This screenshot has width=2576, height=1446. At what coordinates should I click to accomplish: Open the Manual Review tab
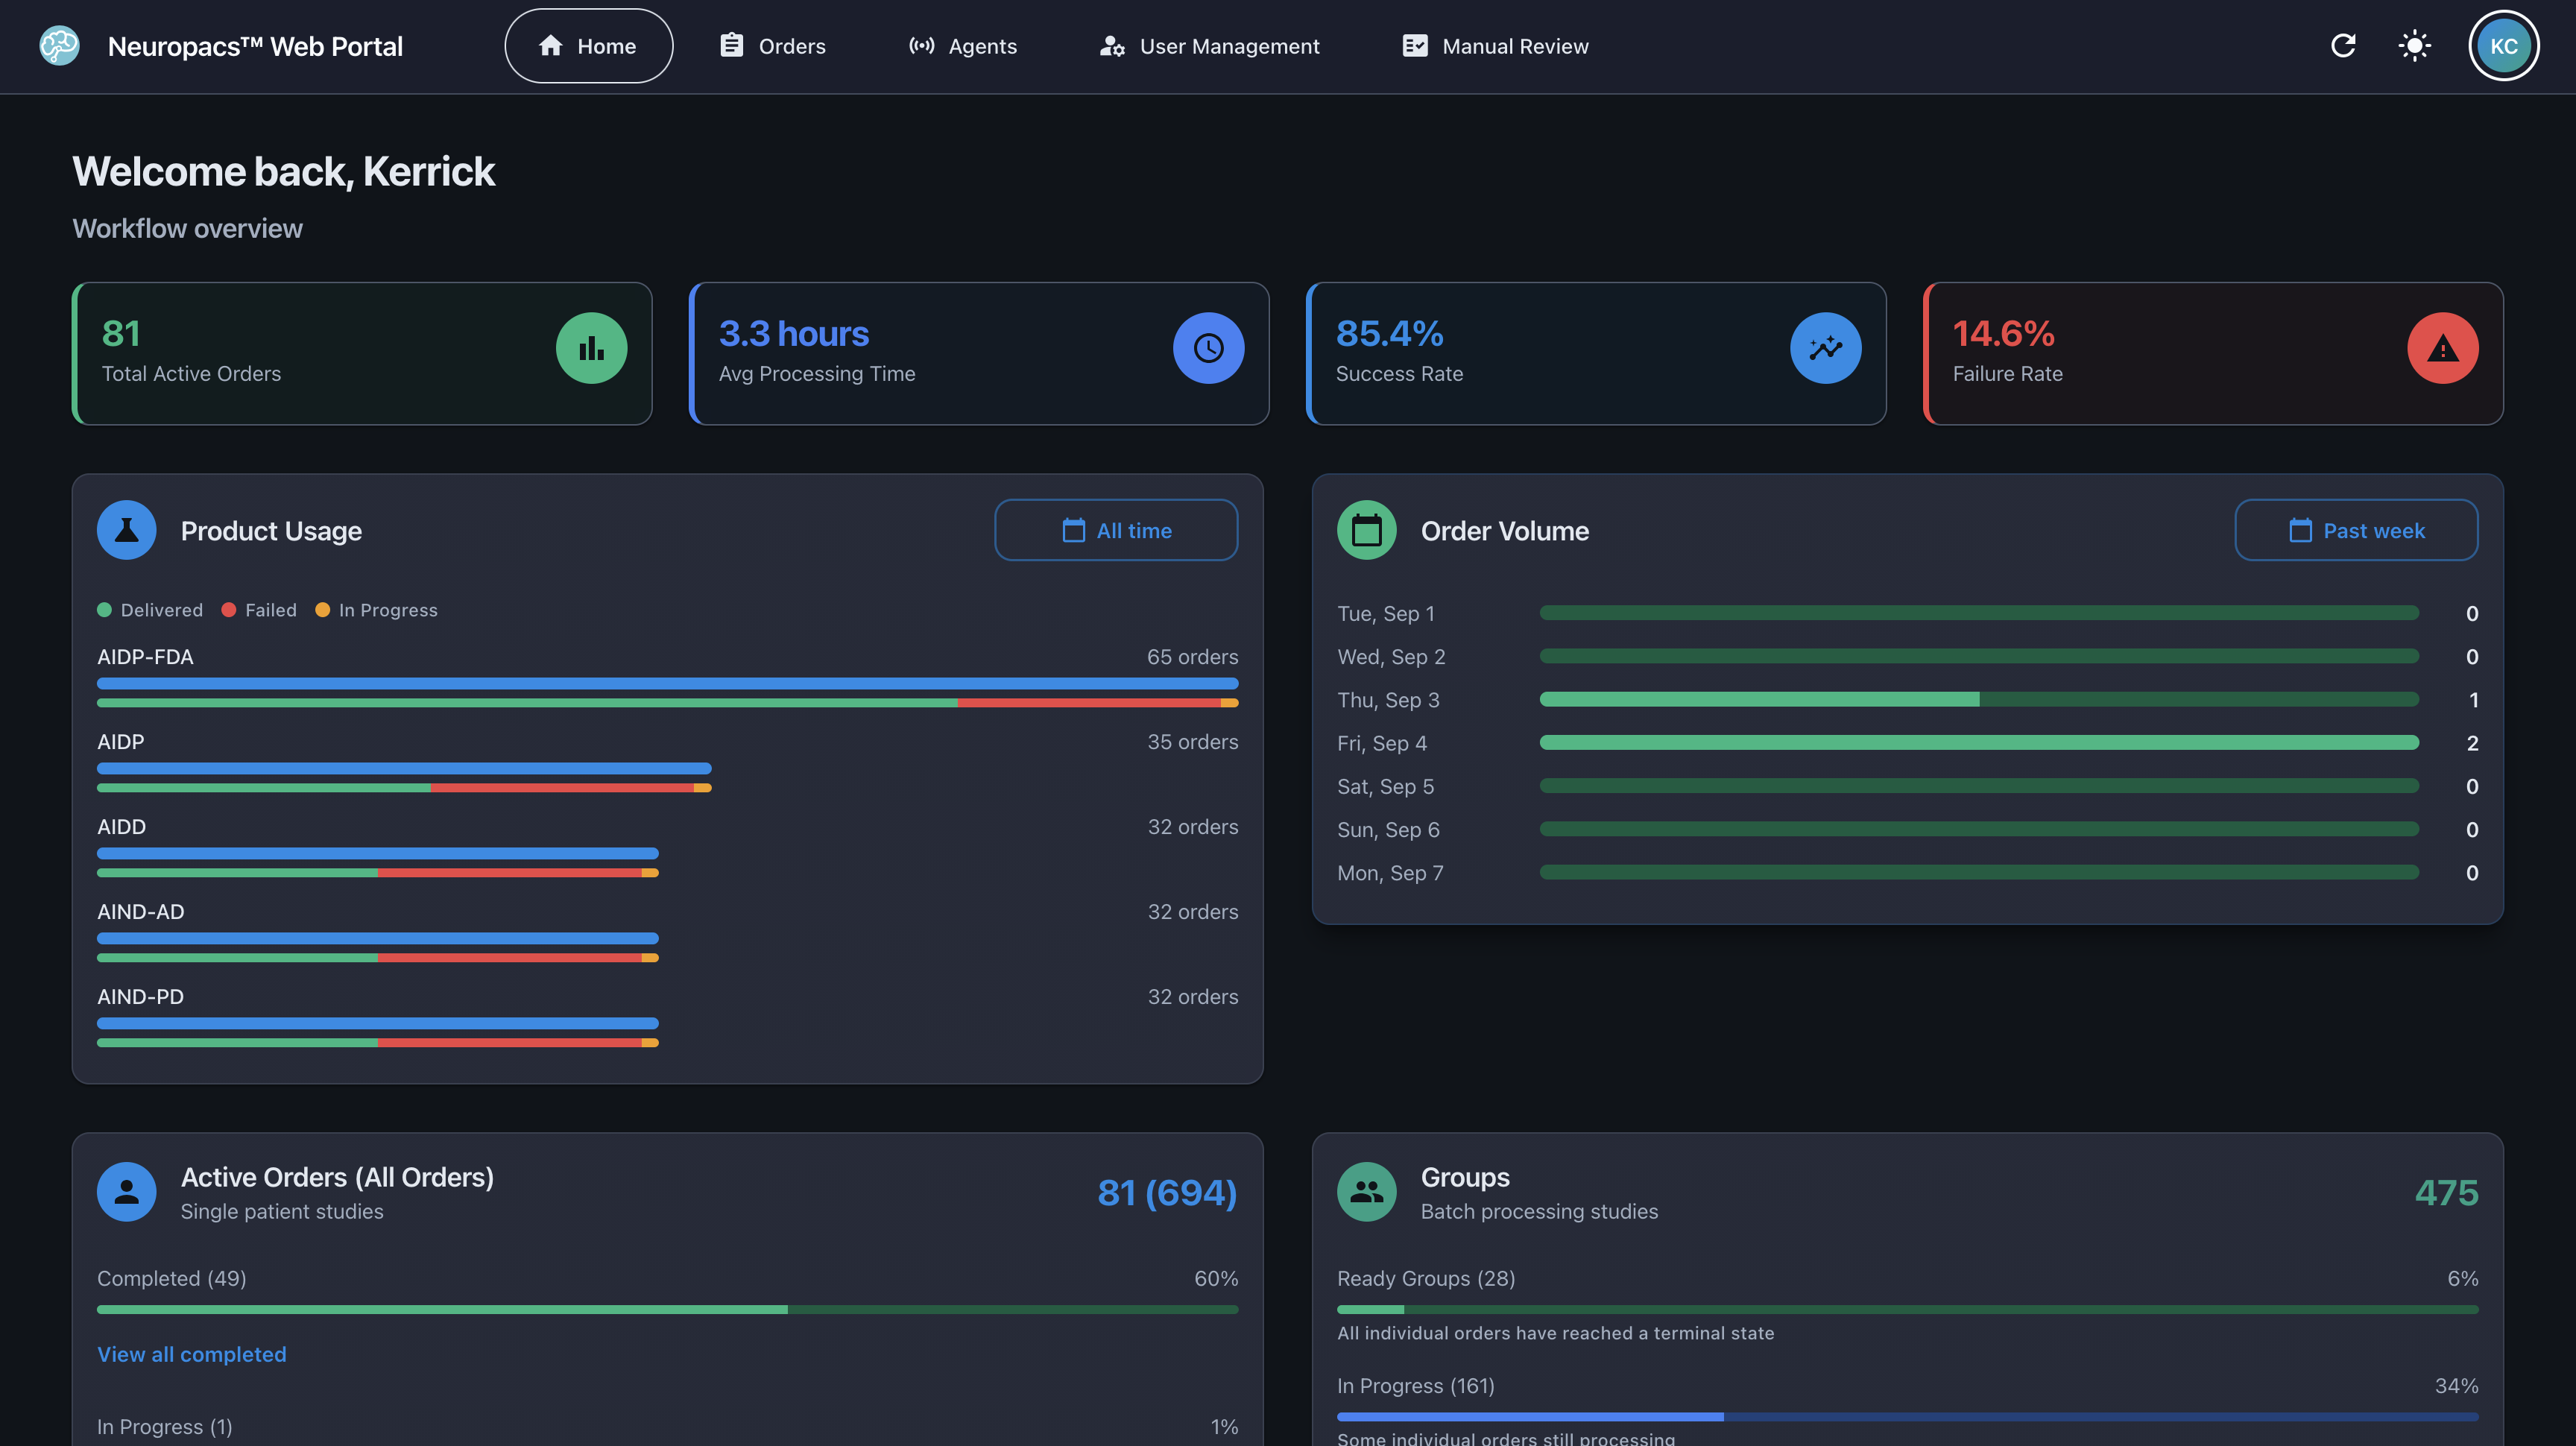point(1496,46)
